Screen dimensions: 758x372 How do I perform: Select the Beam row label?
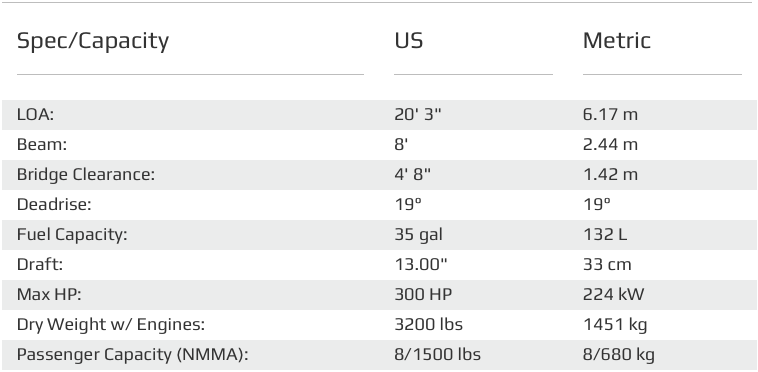42,145
